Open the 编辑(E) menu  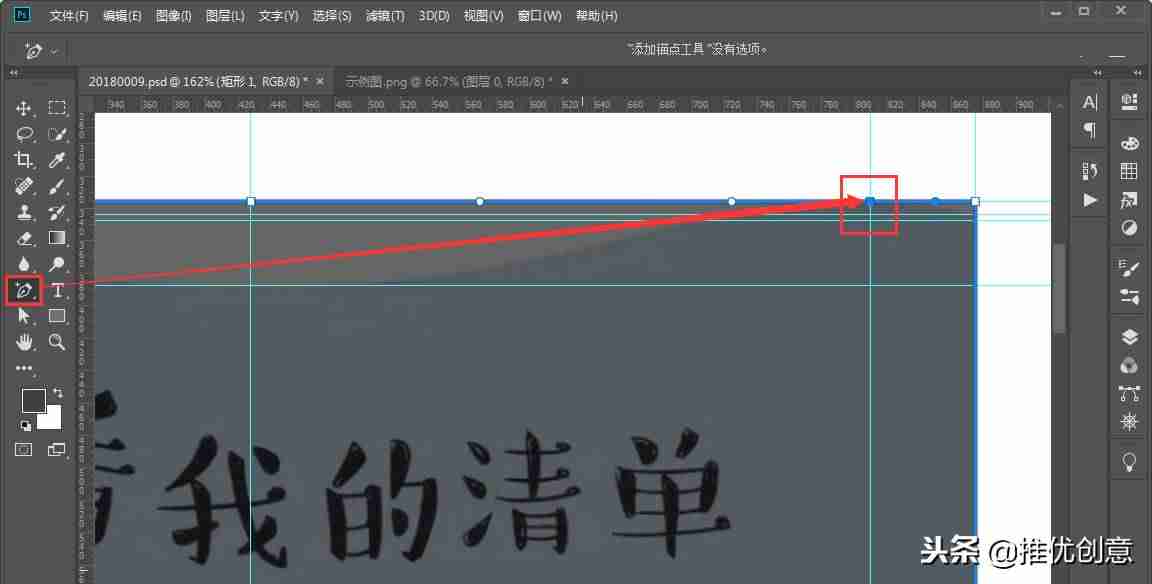point(122,15)
